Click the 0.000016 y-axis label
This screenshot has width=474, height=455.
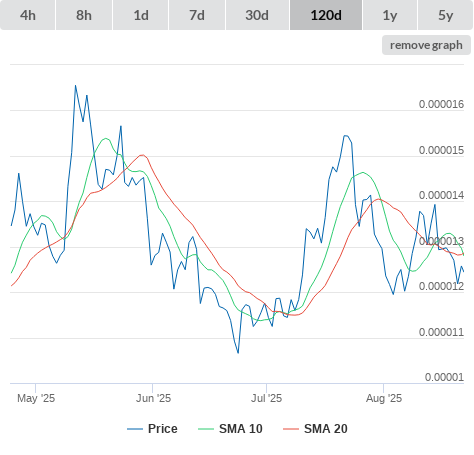click(441, 104)
